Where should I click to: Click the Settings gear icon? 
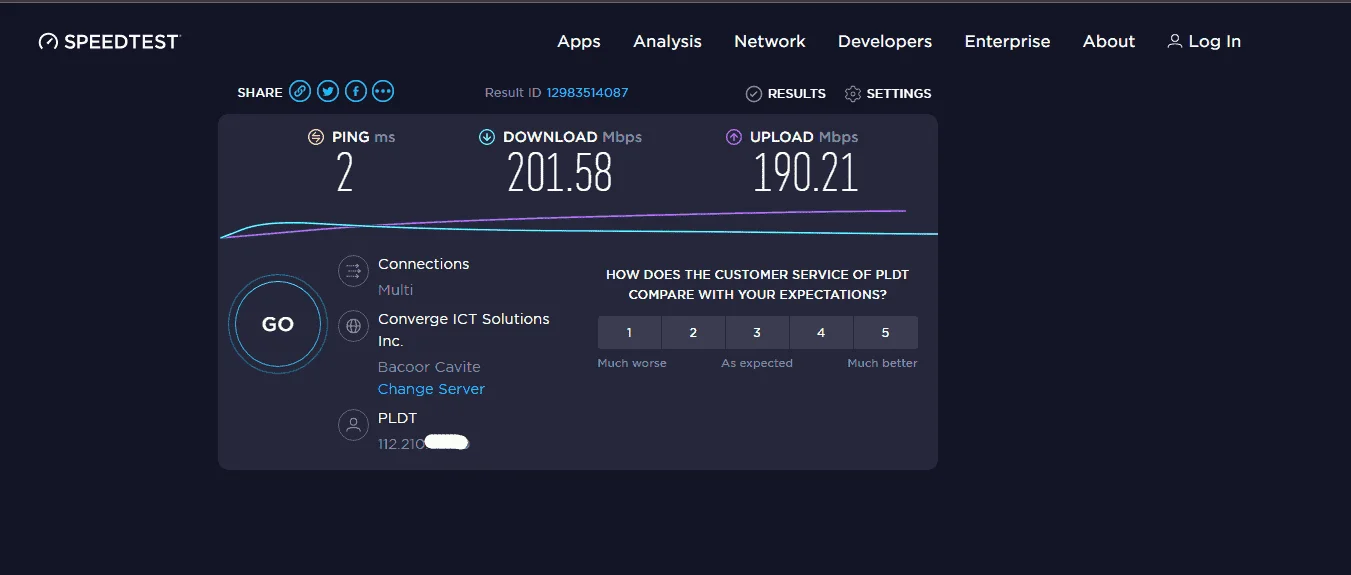(x=853, y=94)
